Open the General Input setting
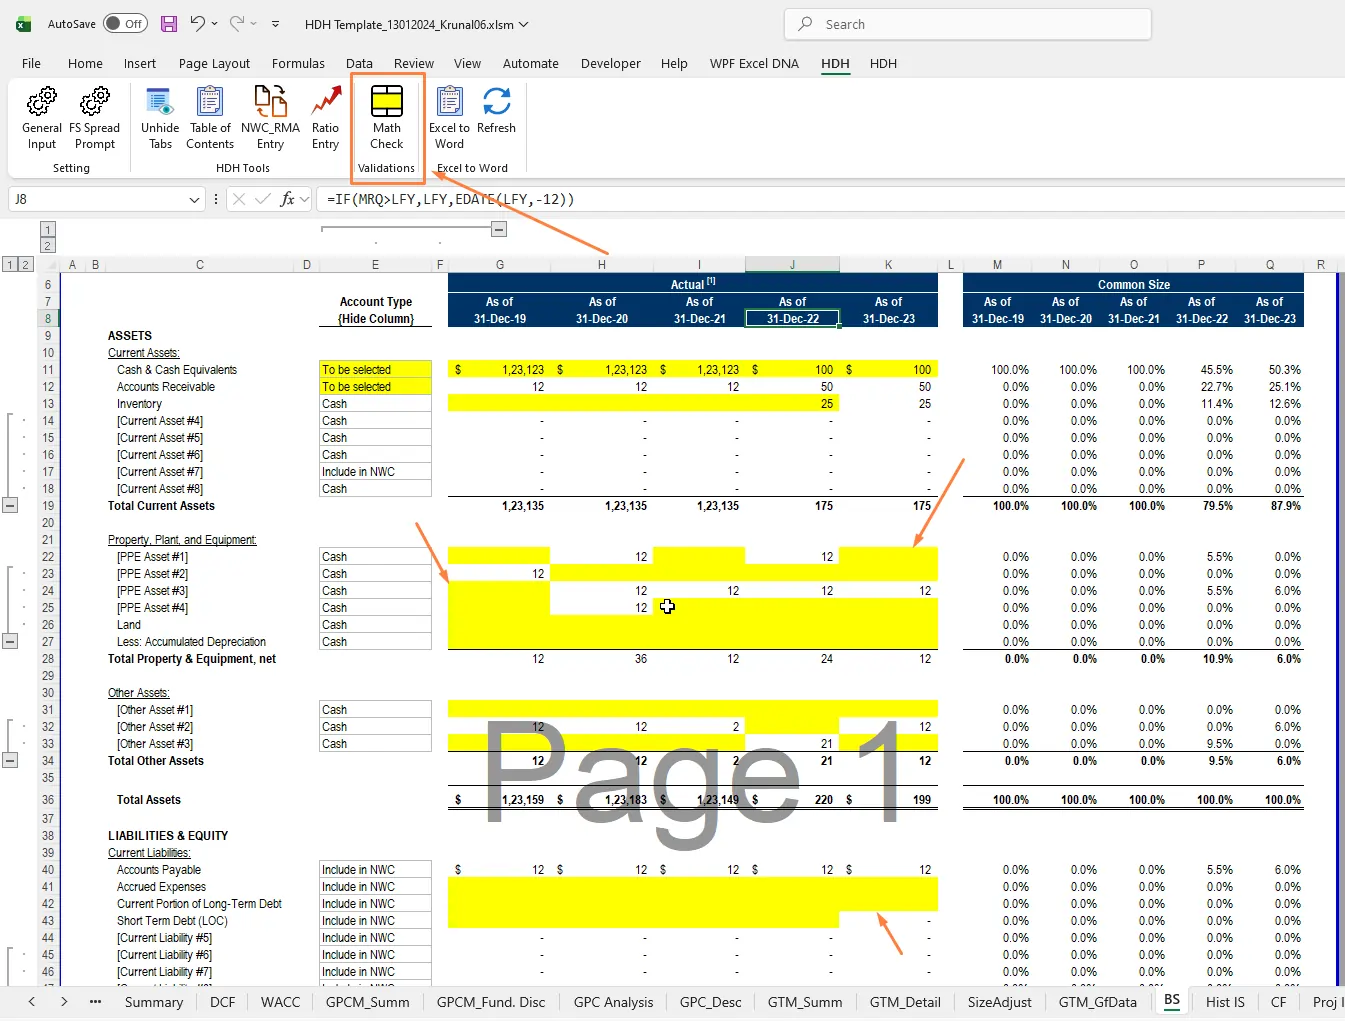The height and width of the screenshot is (1021, 1345). (42, 118)
